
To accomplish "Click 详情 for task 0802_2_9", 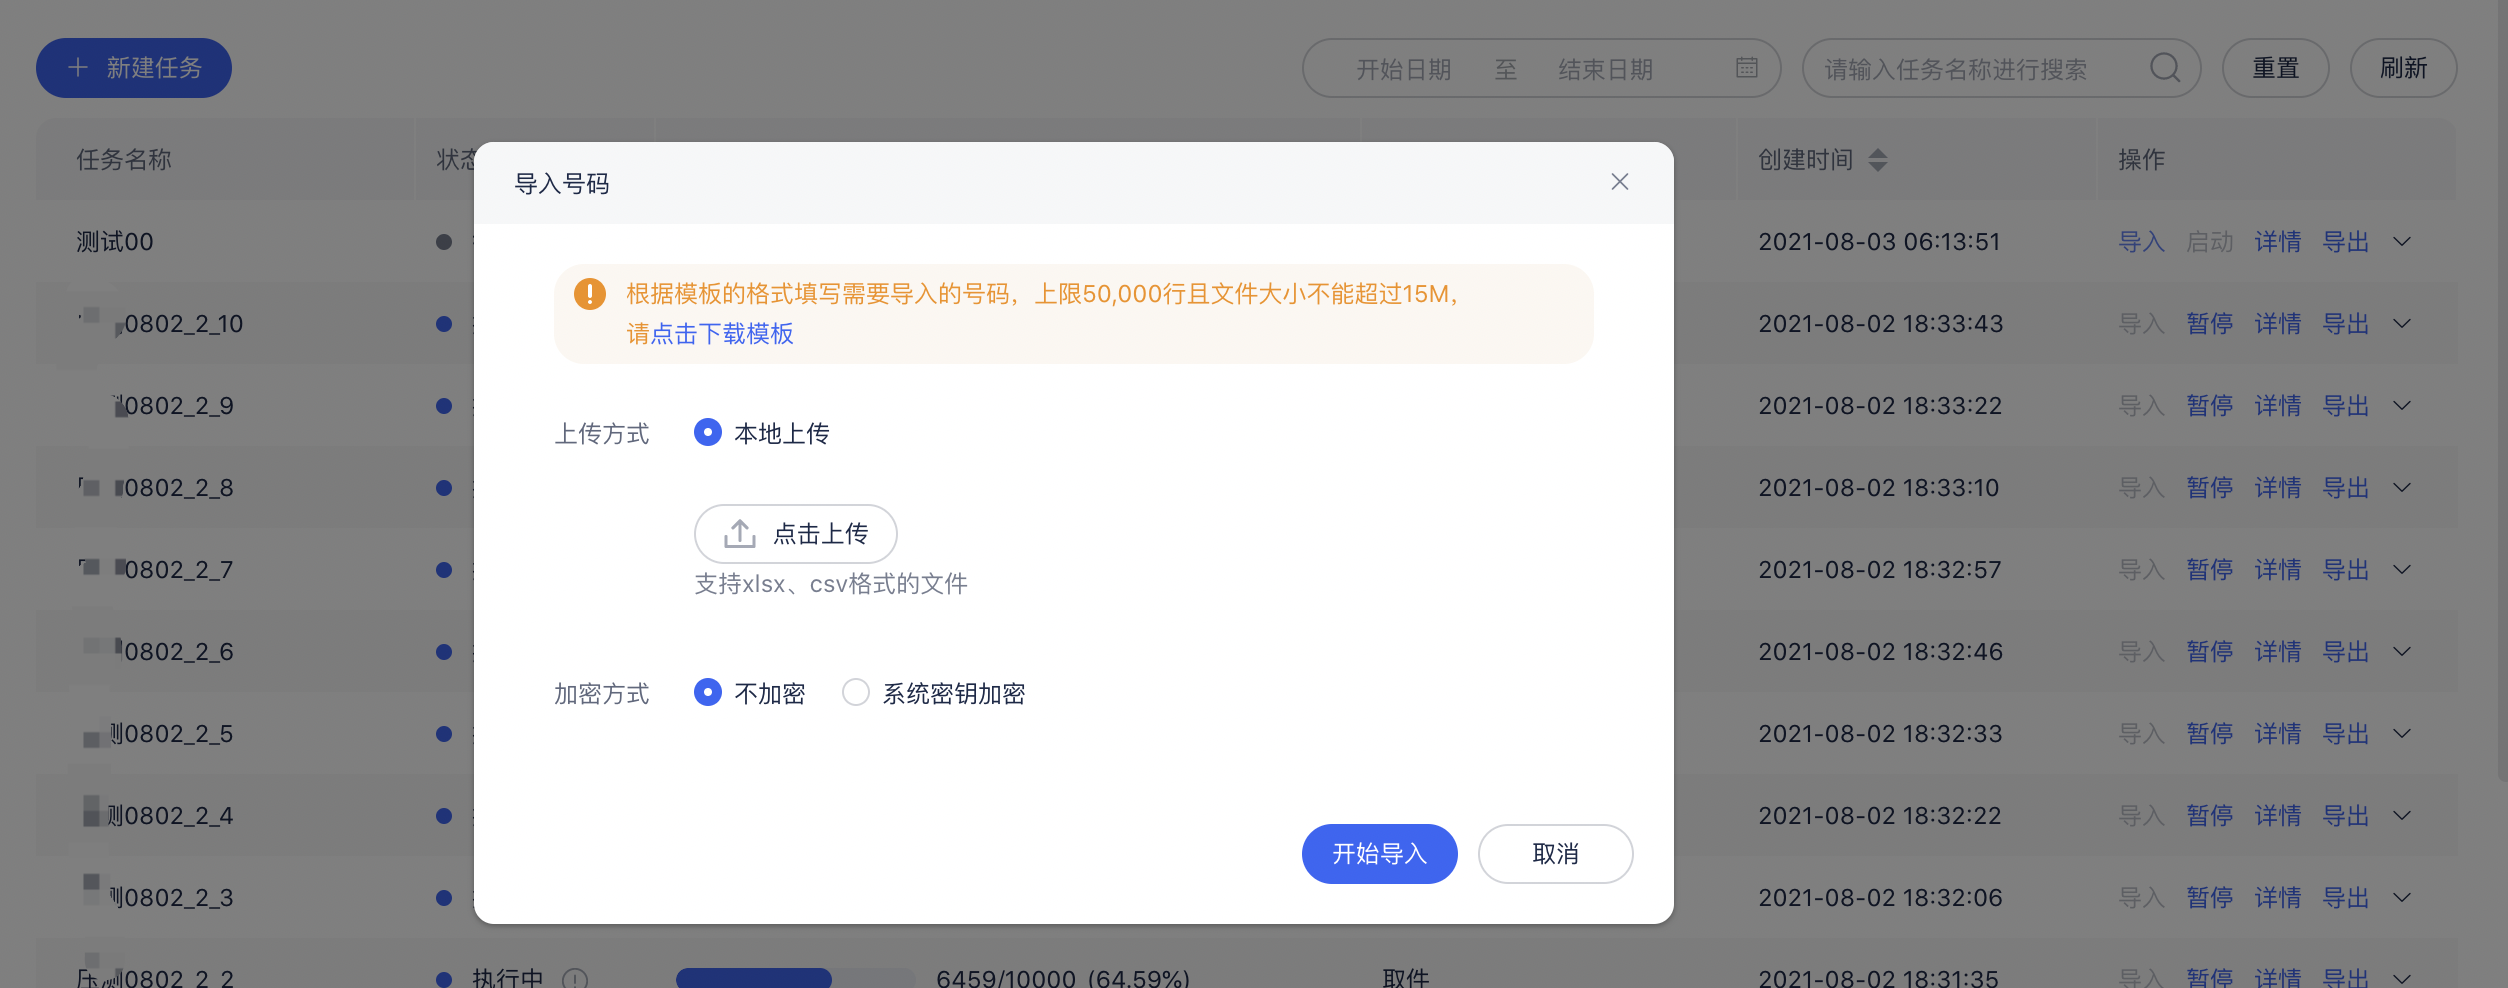I will coord(2277,406).
